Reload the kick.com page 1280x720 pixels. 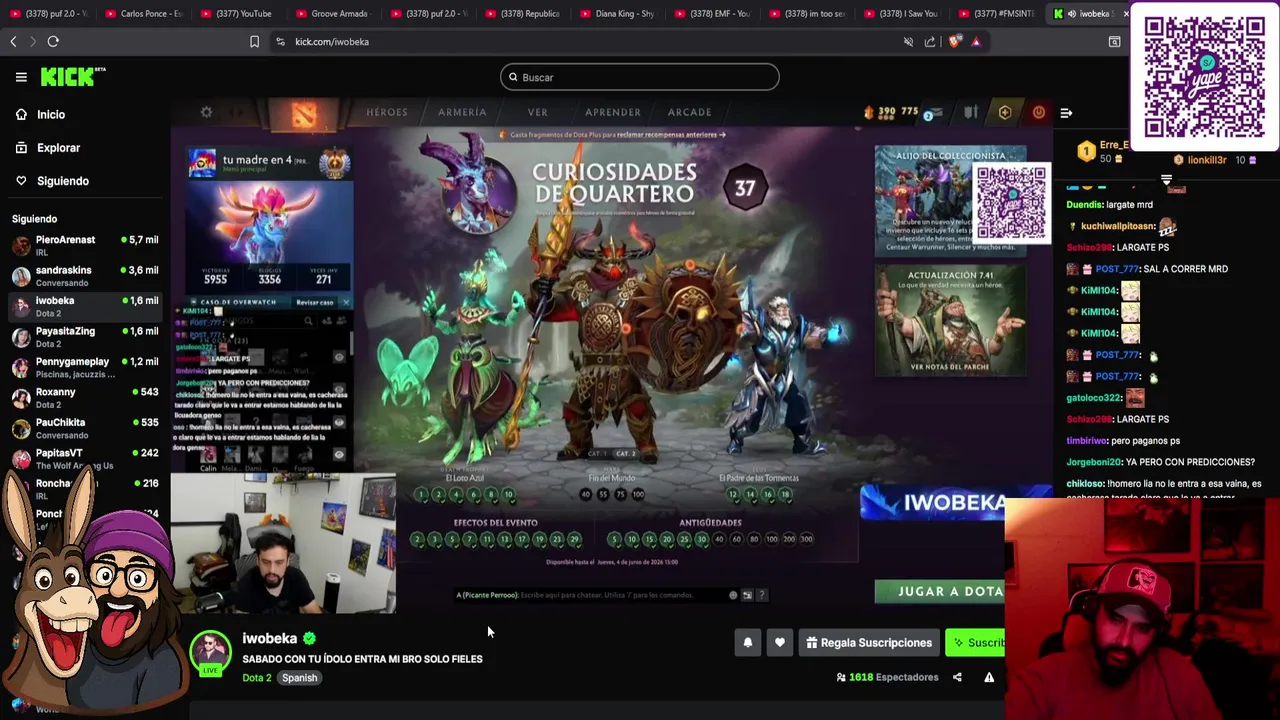(53, 41)
